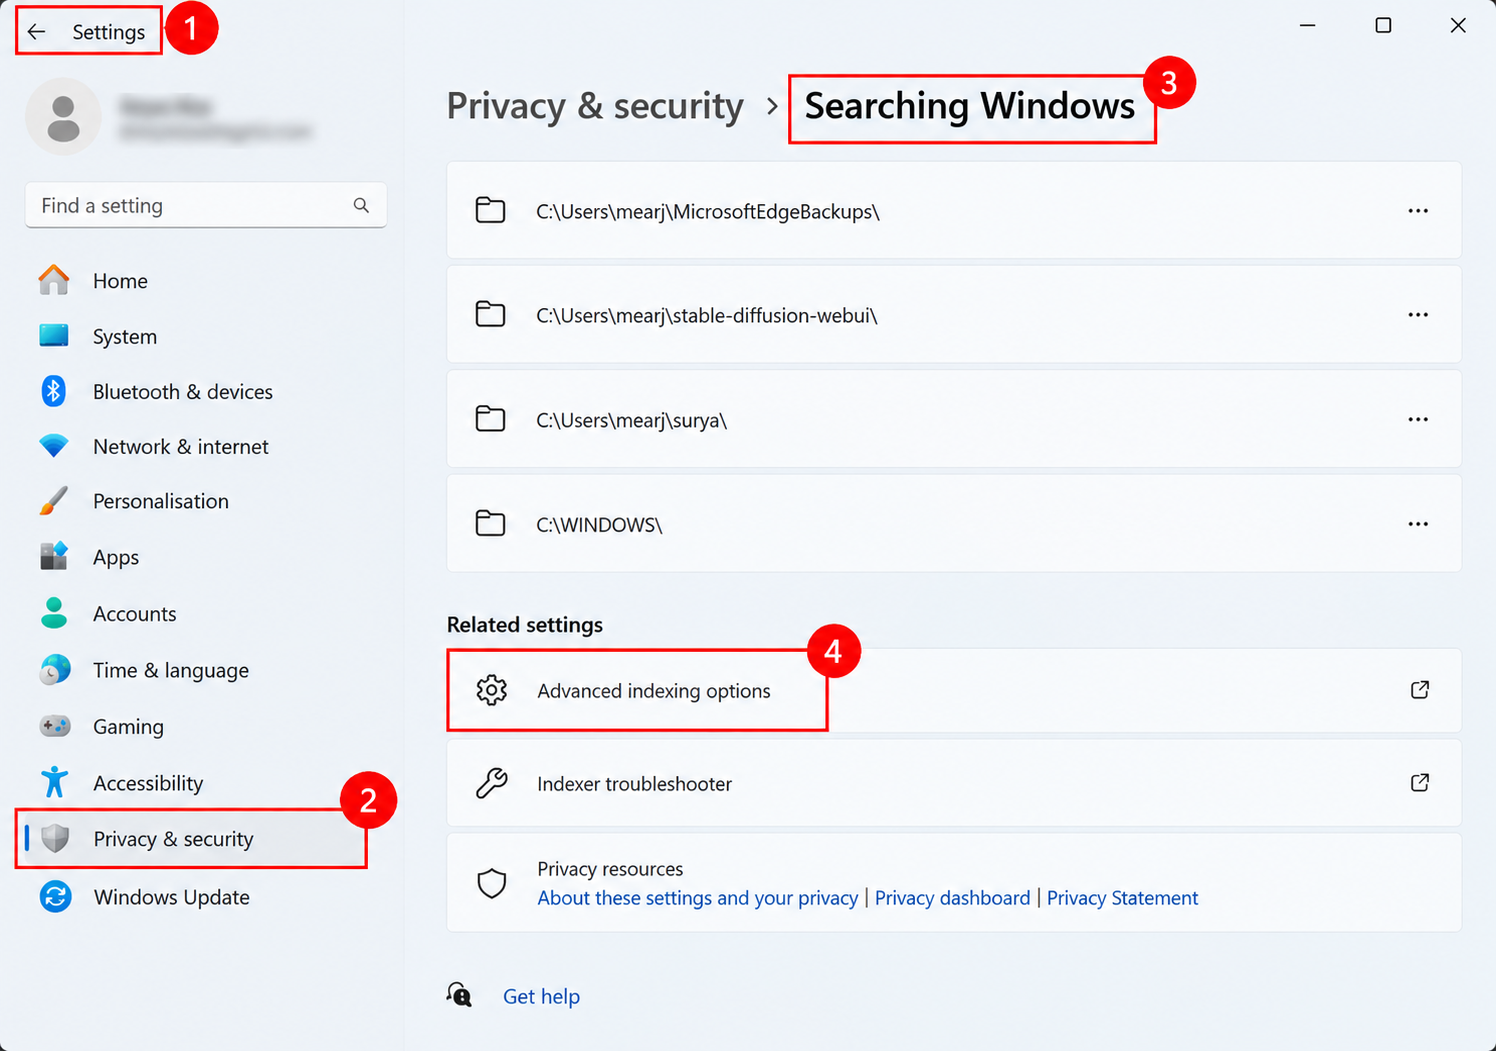Click the Find a setting search box

(x=205, y=205)
